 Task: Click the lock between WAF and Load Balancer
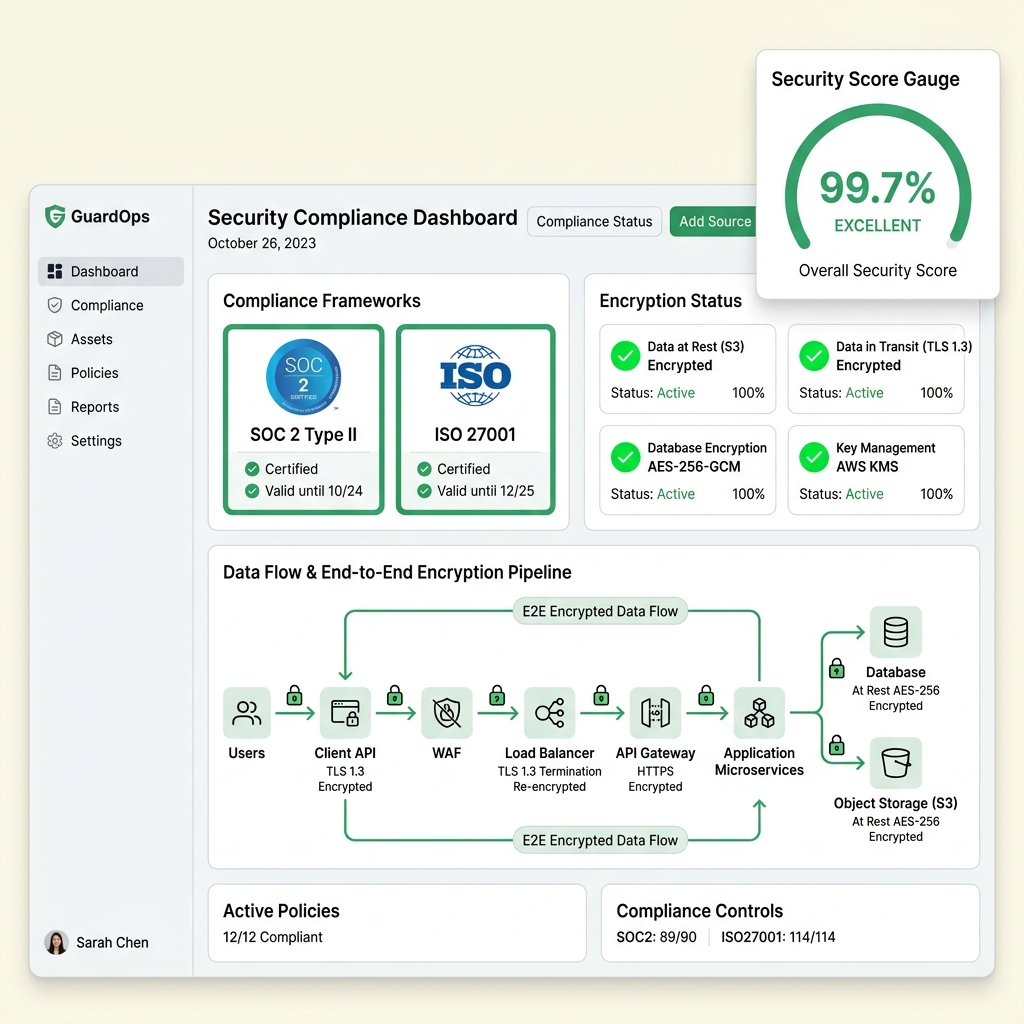coord(497,695)
